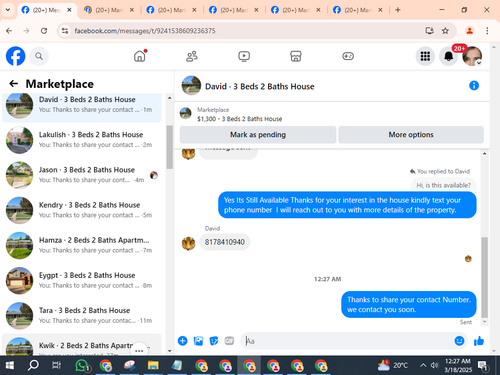Go to the Home feed icon
The image size is (500, 375).
(140, 56)
